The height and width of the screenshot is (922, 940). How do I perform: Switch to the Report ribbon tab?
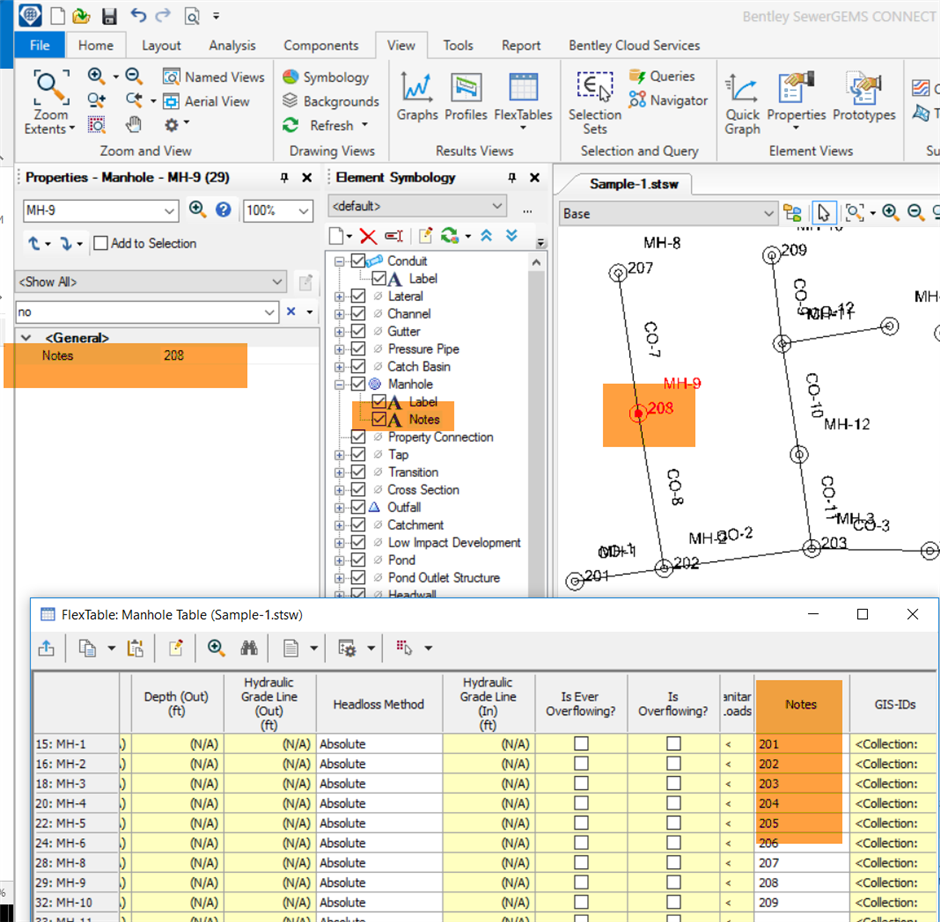521,46
